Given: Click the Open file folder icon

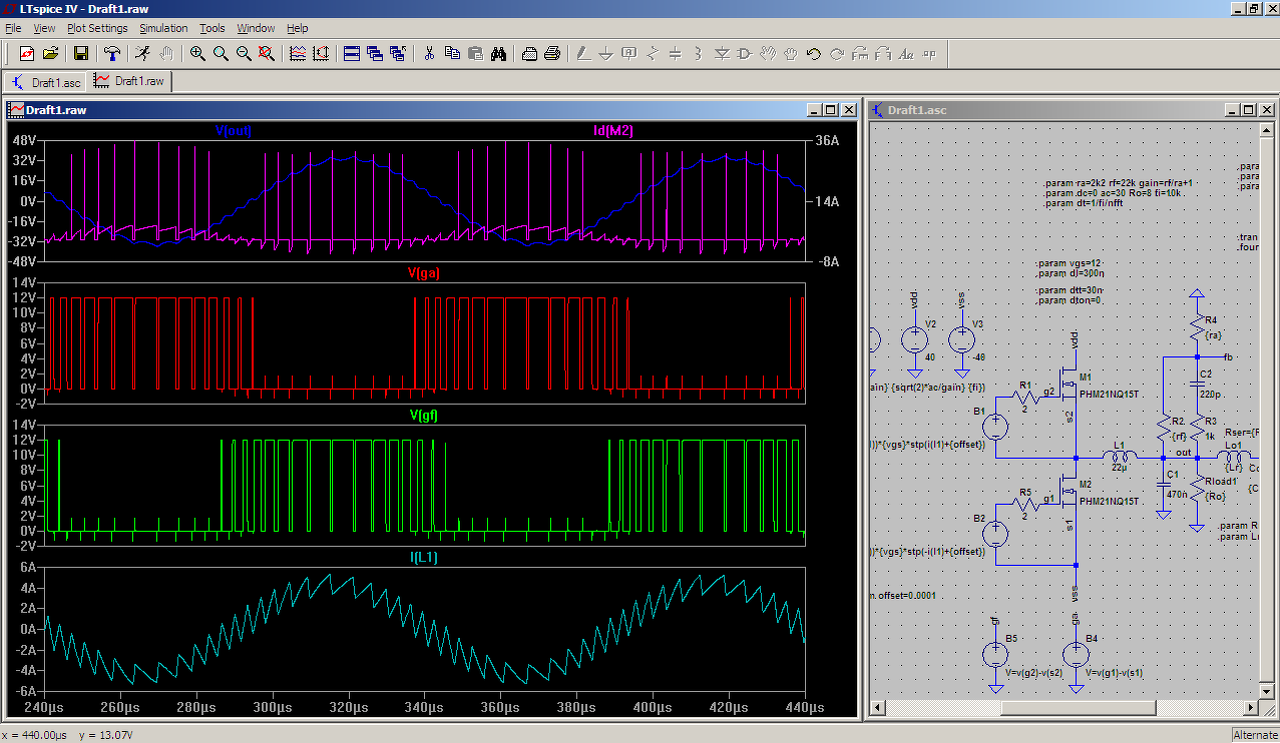Looking at the screenshot, I should [50, 53].
